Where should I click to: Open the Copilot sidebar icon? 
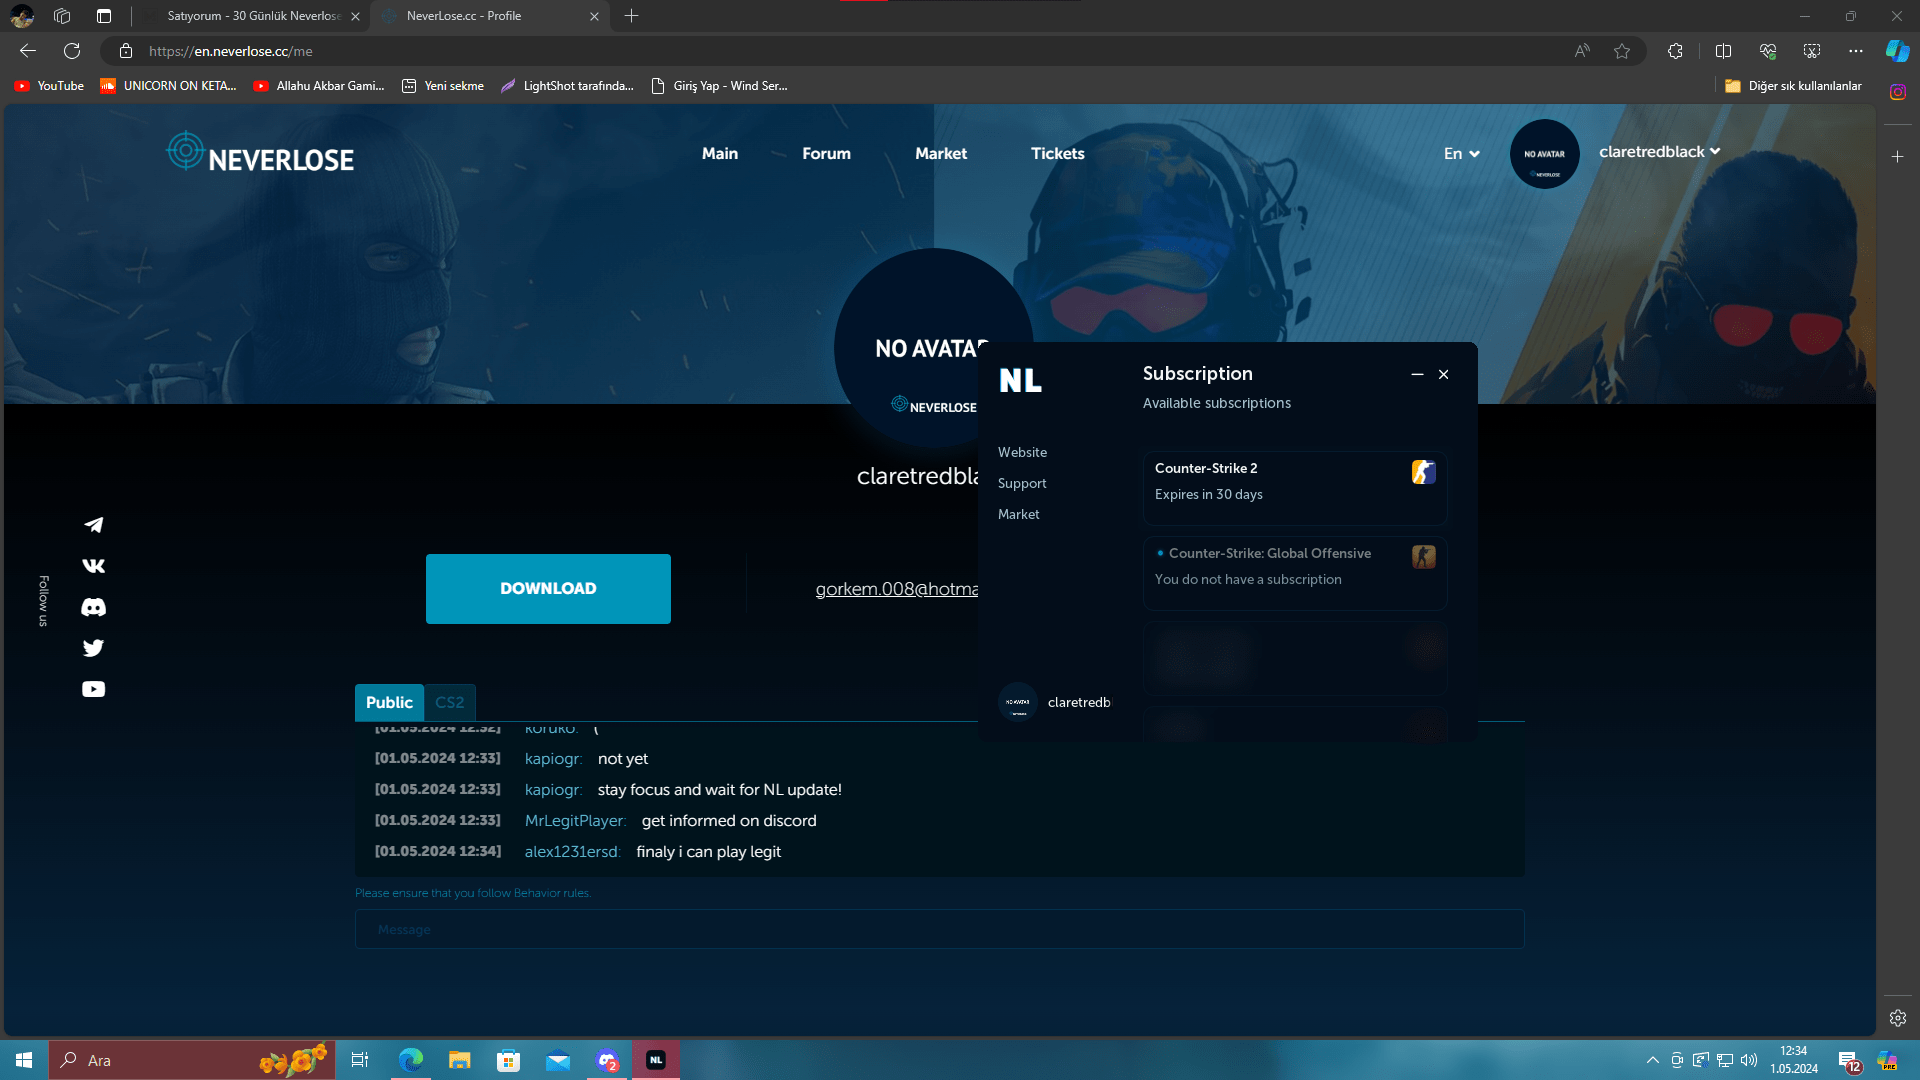[1897, 51]
